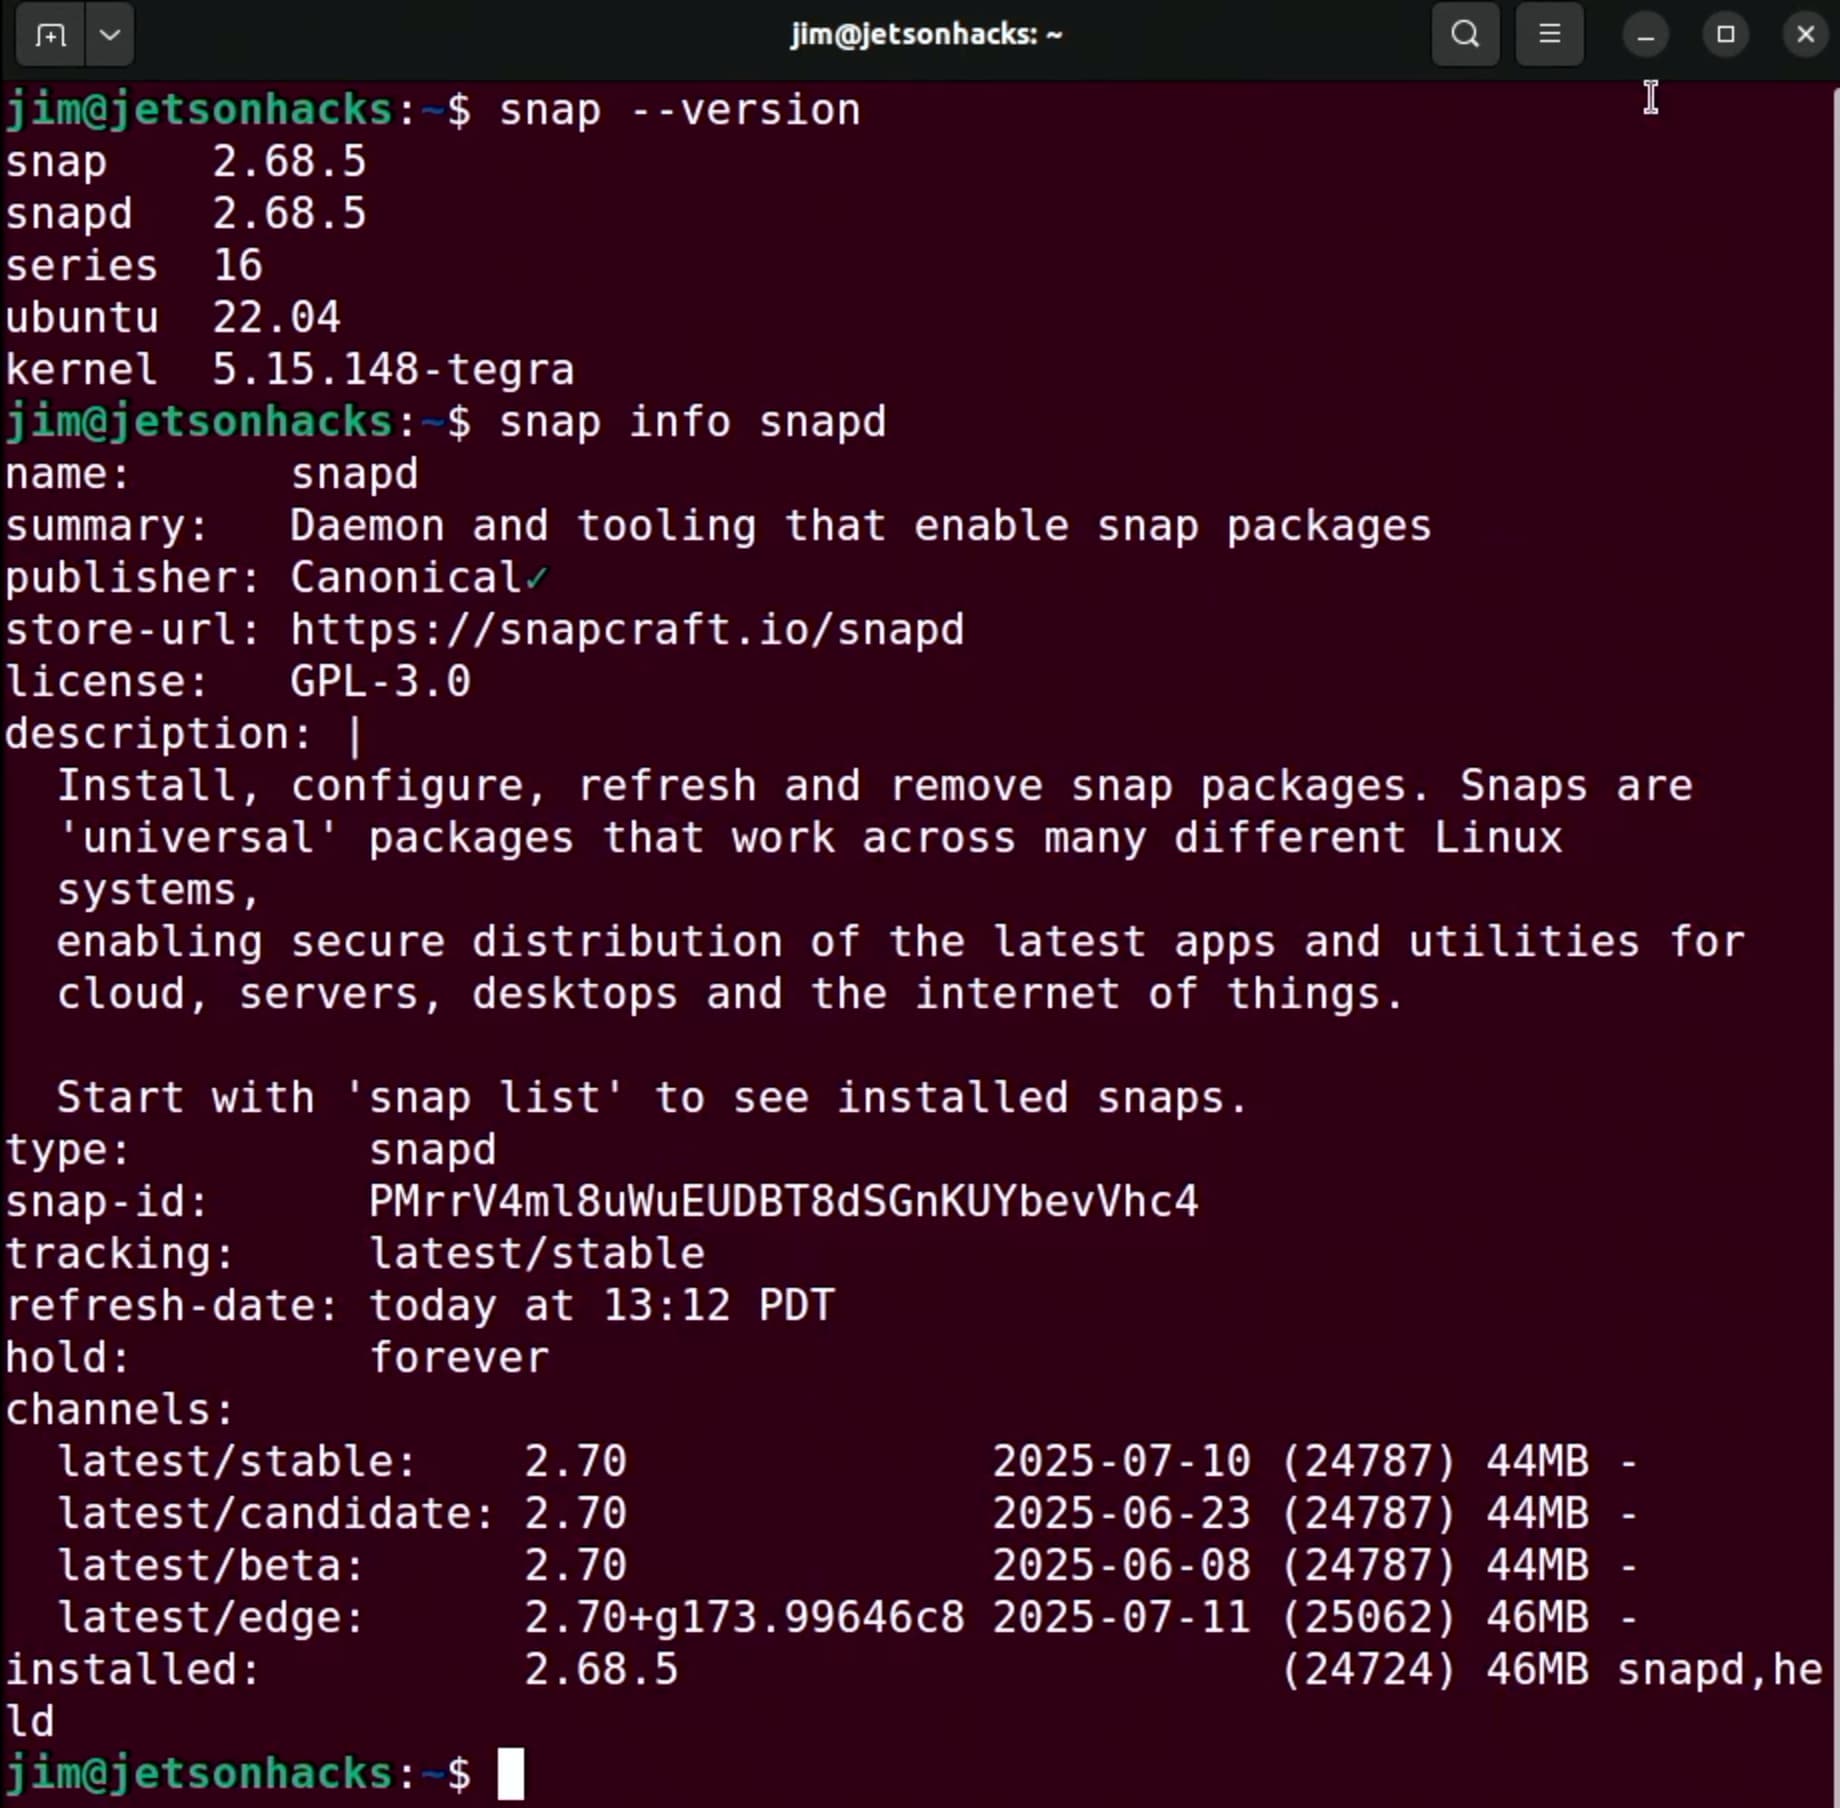Click the summary text 'Daemon and tooling'
Screen dimensions: 1840x1808
[x=523, y=526]
